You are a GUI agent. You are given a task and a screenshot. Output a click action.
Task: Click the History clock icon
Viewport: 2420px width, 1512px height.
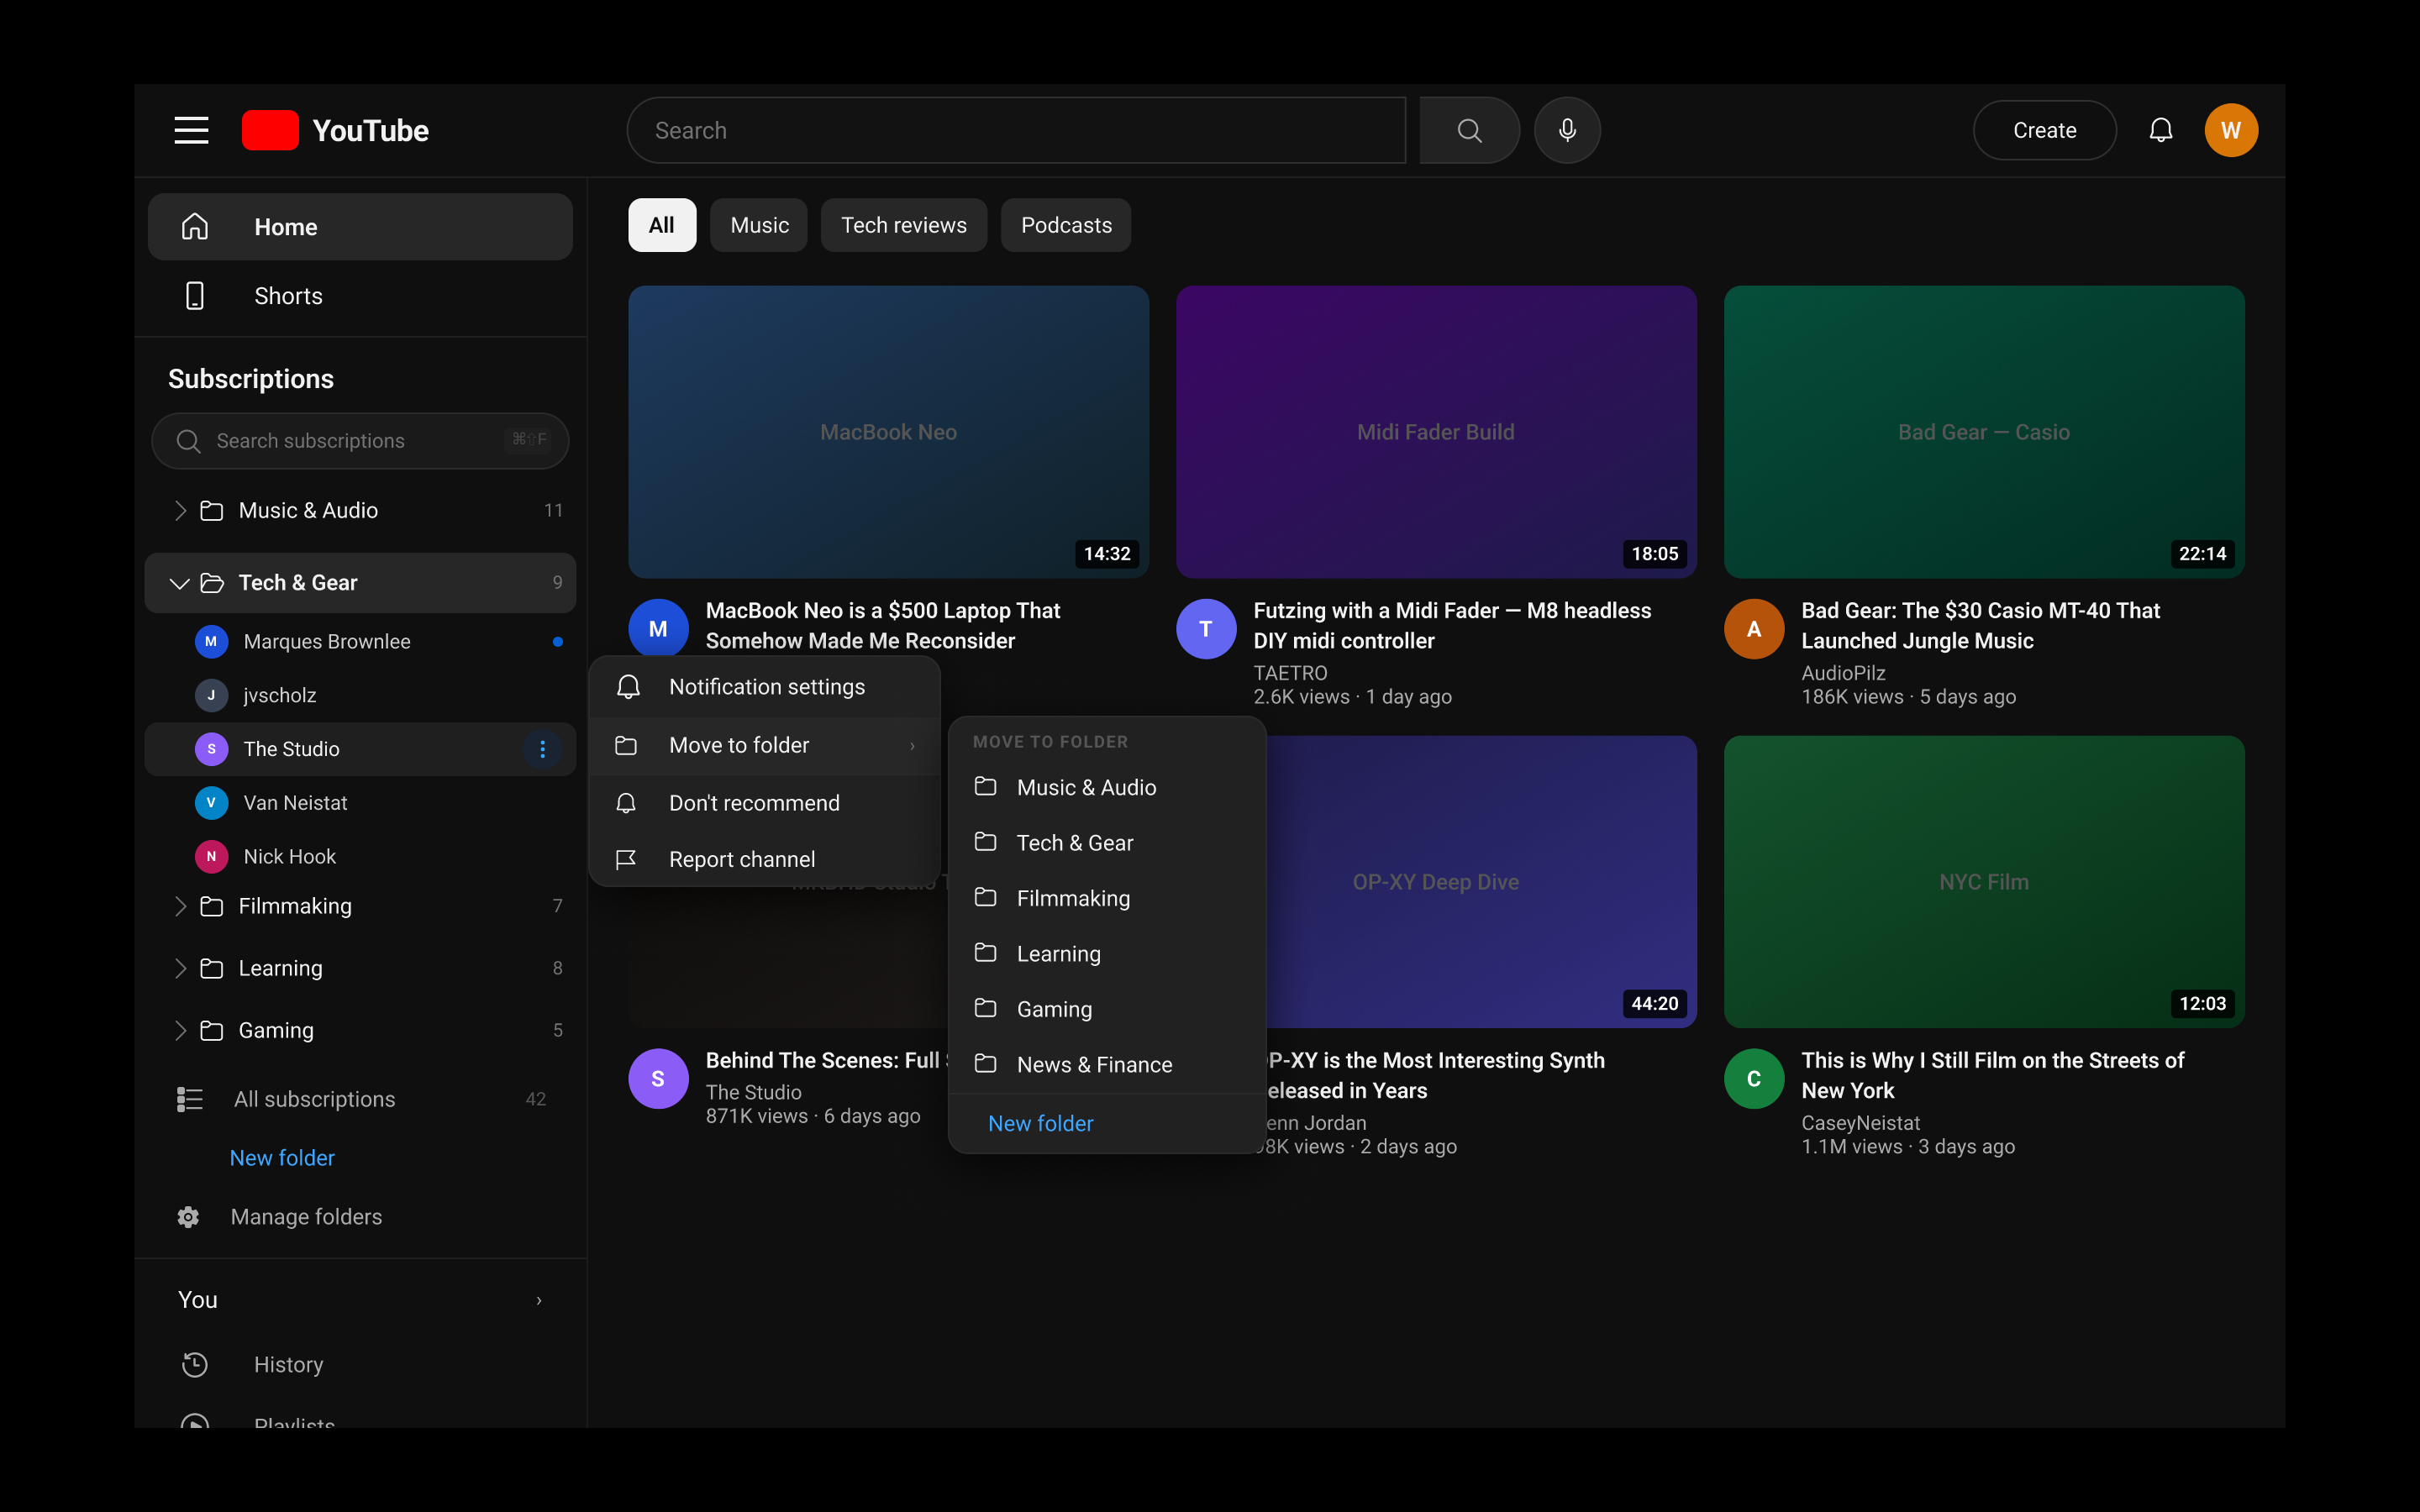[x=195, y=1365]
